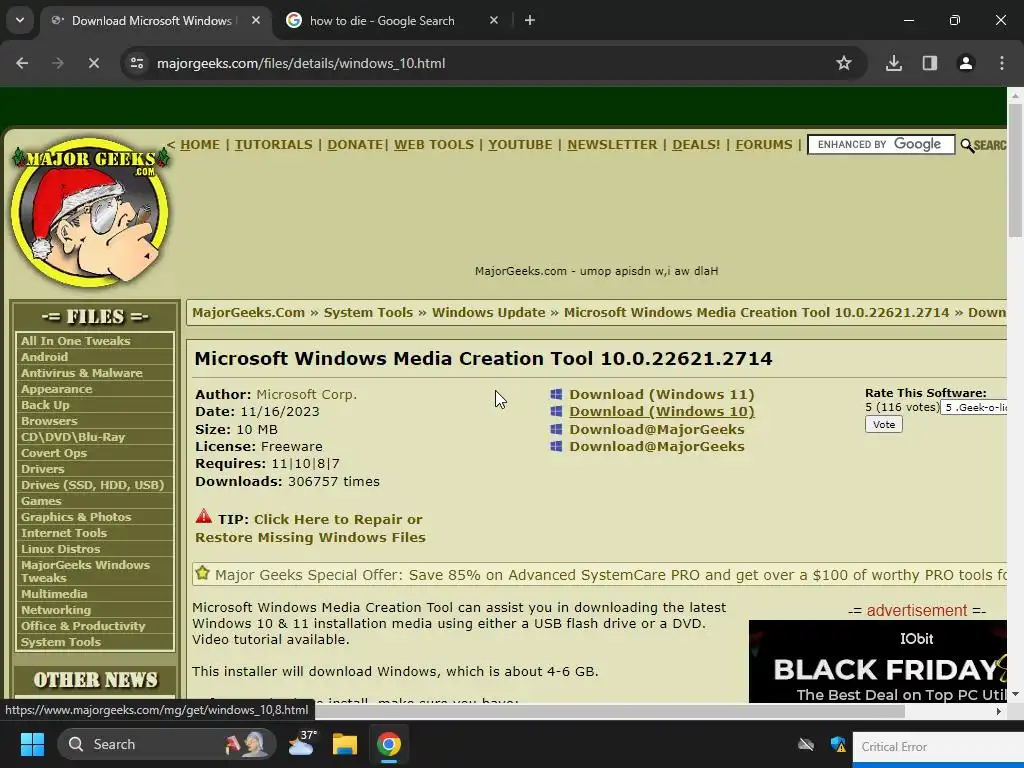Click the Critical Error notification
The image size is (1024, 768).
click(938, 747)
